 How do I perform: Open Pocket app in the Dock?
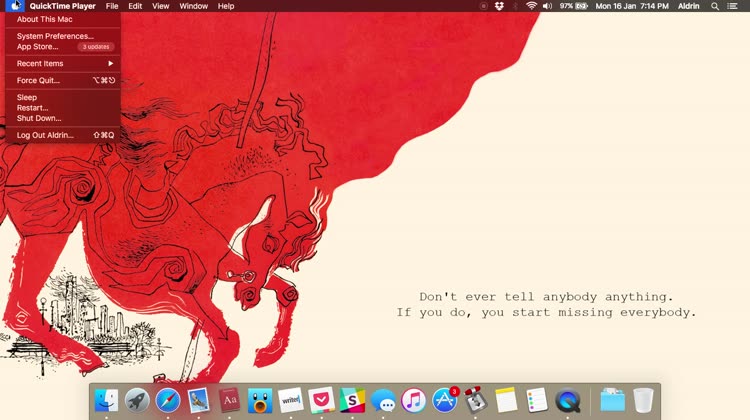pyautogui.click(x=321, y=400)
